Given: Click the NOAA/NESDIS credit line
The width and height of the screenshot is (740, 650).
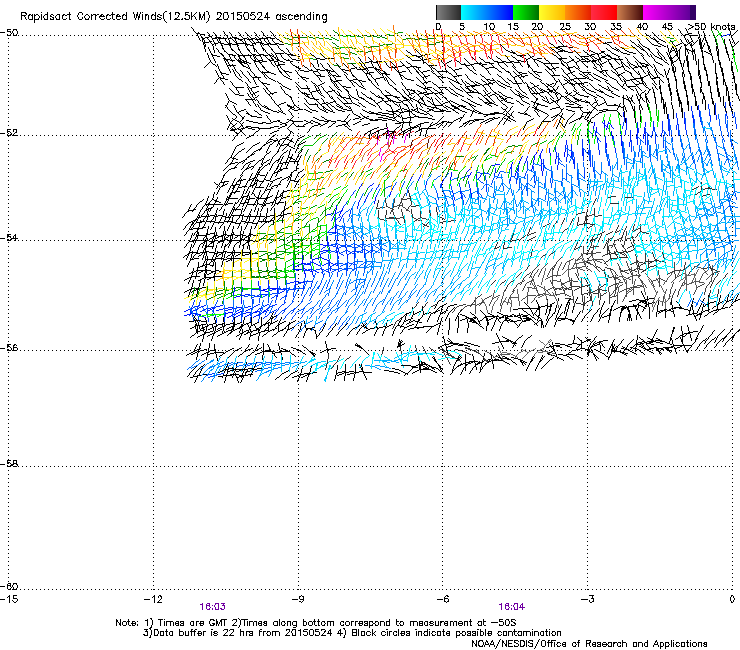Looking at the screenshot, I should tap(589, 644).
